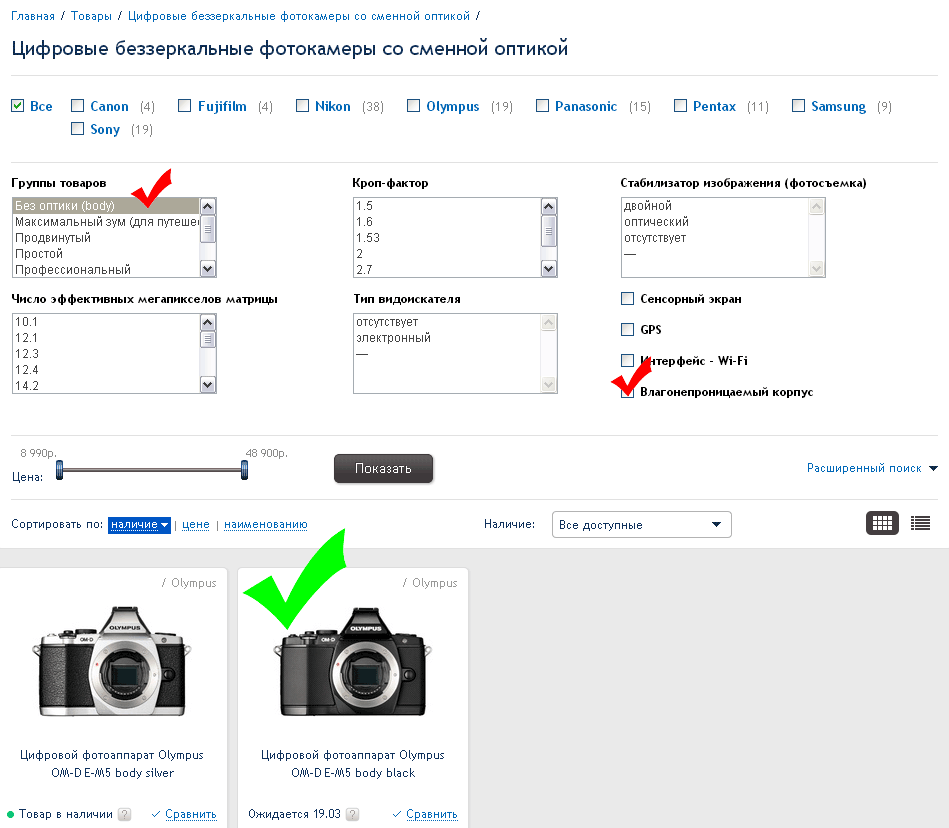Click the minimum price slider handle
Image resolution: width=949 pixels, height=828 pixels.
coord(59,470)
